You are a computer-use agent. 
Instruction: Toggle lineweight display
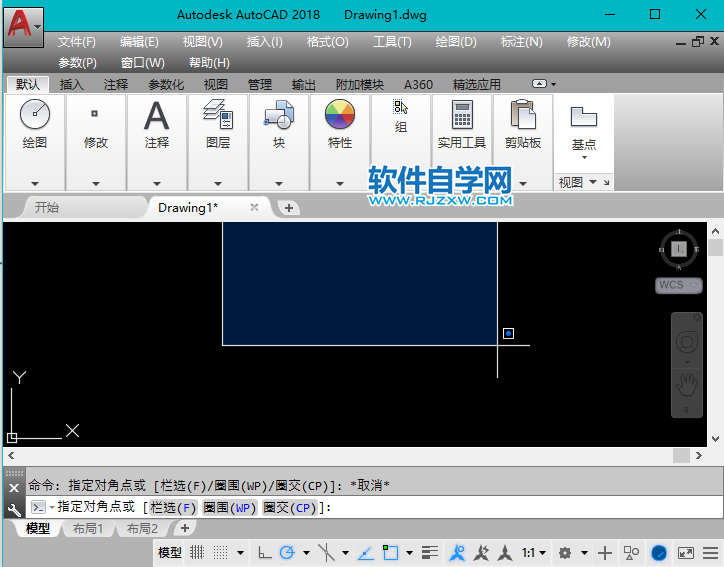tap(430, 552)
